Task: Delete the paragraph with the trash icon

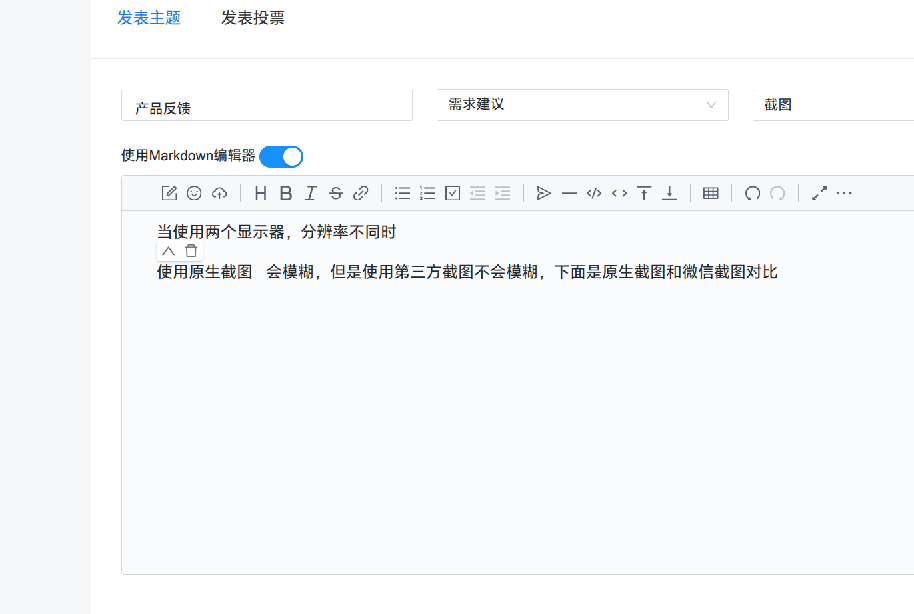Action: (191, 251)
